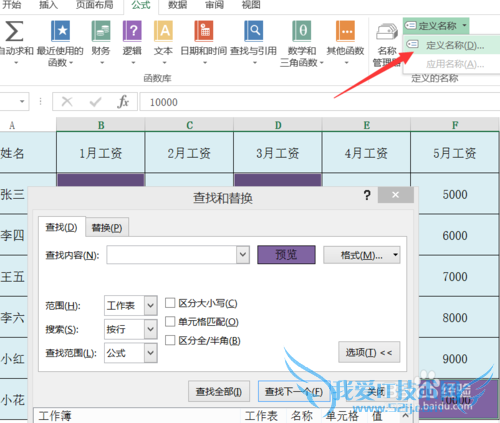Click the 5月工资 header cell
Viewport: 500px width, 423px height.
(x=455, y=153)
